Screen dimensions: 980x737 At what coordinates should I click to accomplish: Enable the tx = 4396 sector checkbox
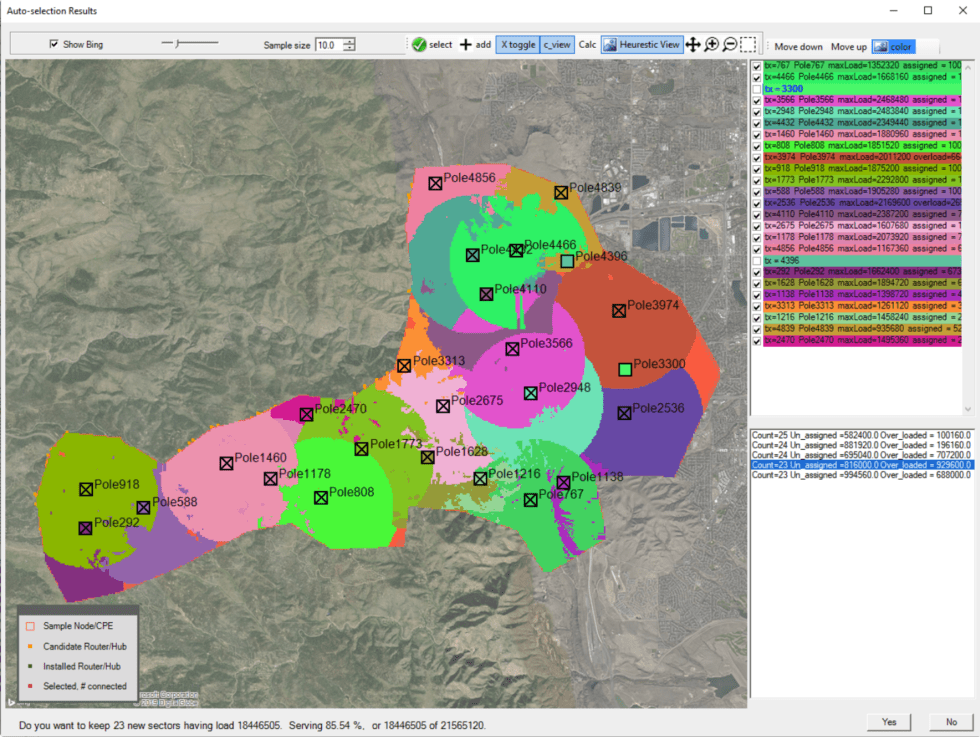756,260
